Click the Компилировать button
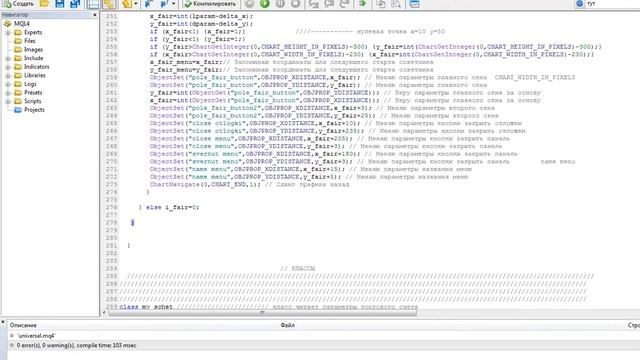 [210, 4]
